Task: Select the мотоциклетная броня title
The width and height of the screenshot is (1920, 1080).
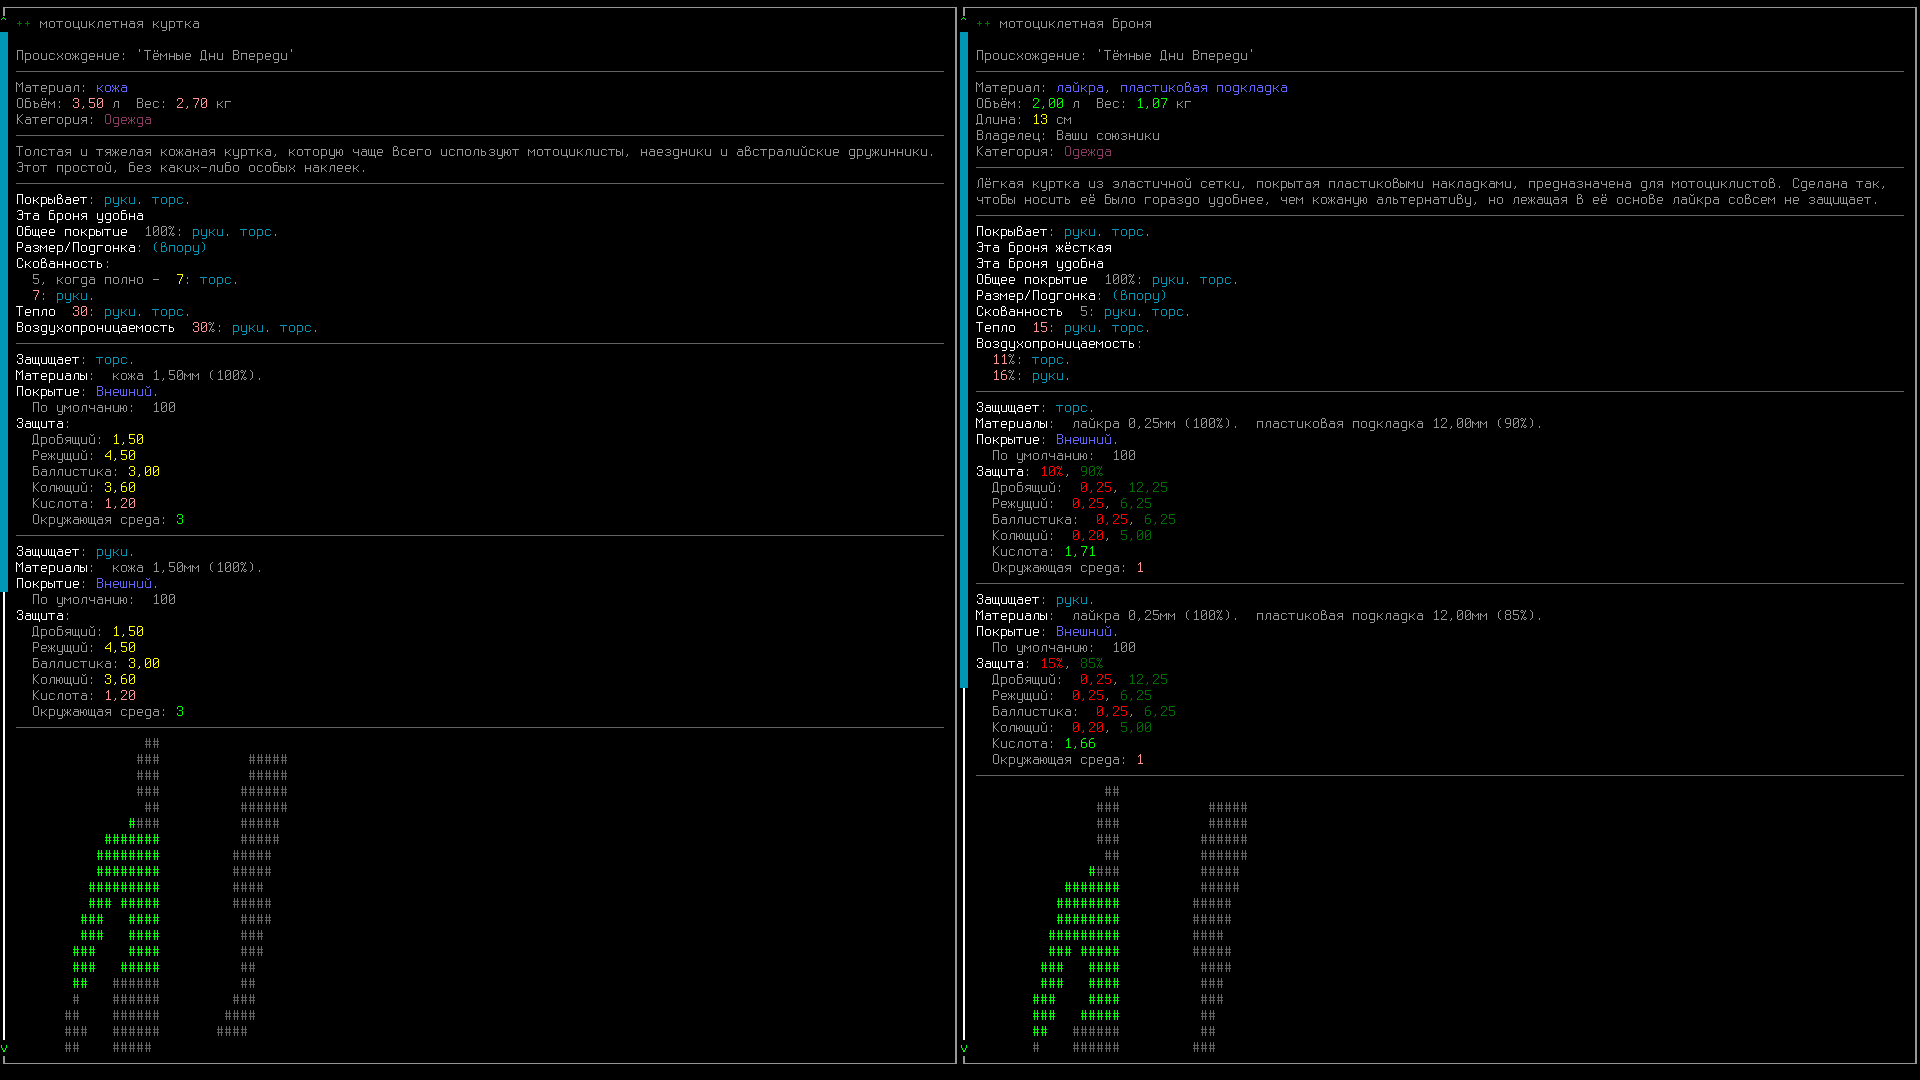Action: point(1075,24)
